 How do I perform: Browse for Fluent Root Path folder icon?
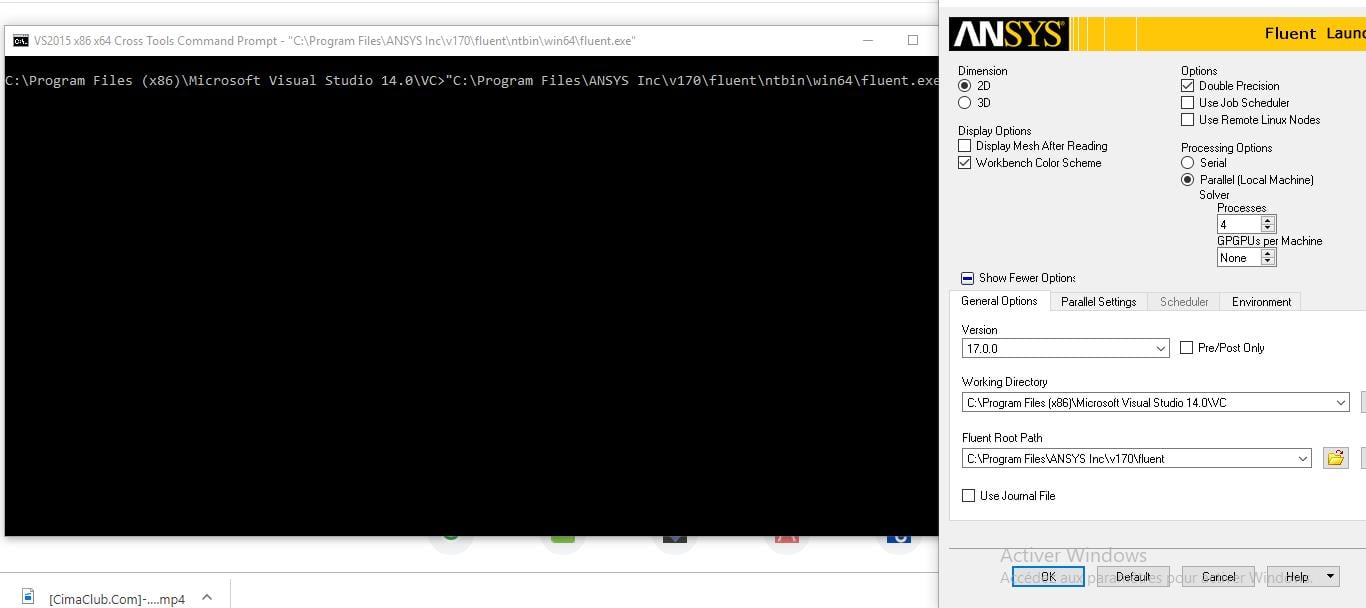coord(1335,458)
